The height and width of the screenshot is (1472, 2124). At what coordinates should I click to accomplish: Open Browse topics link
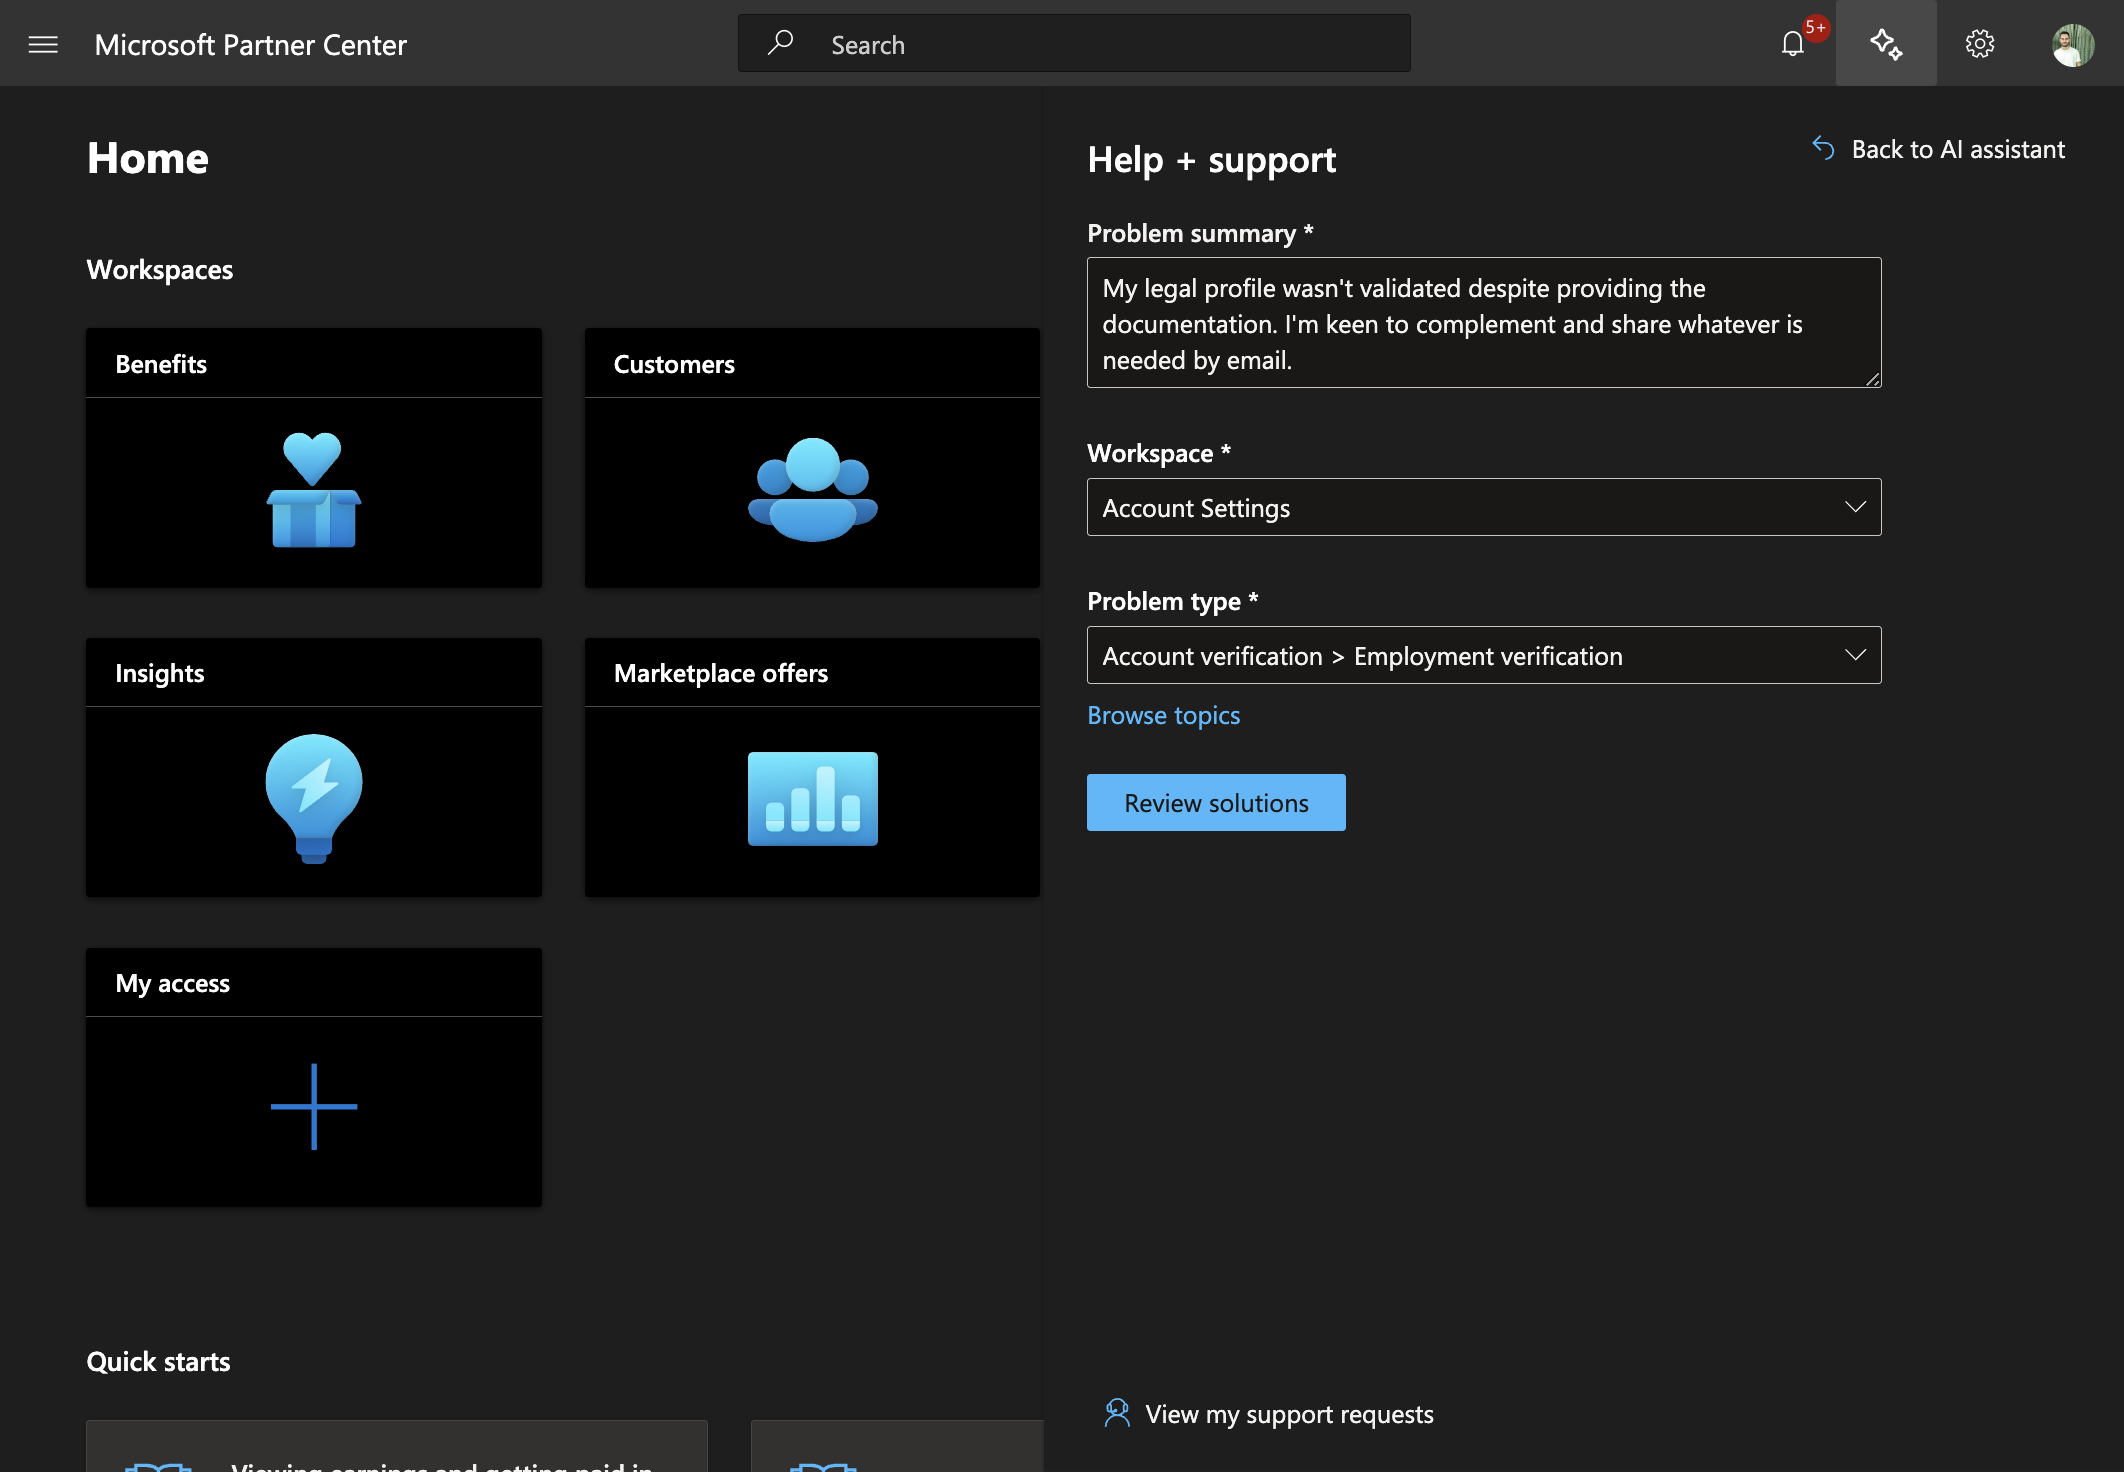(x=1163, y=715)
